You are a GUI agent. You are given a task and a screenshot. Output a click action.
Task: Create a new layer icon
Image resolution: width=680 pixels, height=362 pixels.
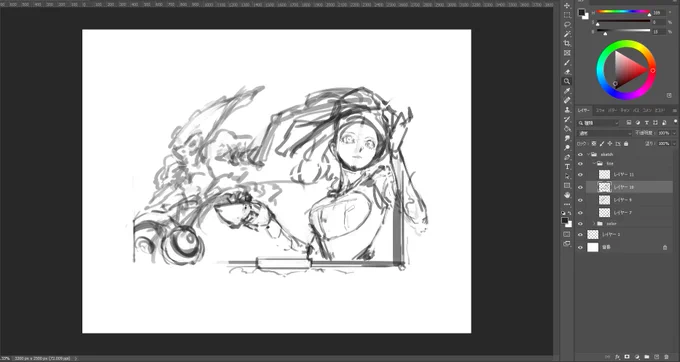coord(657,357)
